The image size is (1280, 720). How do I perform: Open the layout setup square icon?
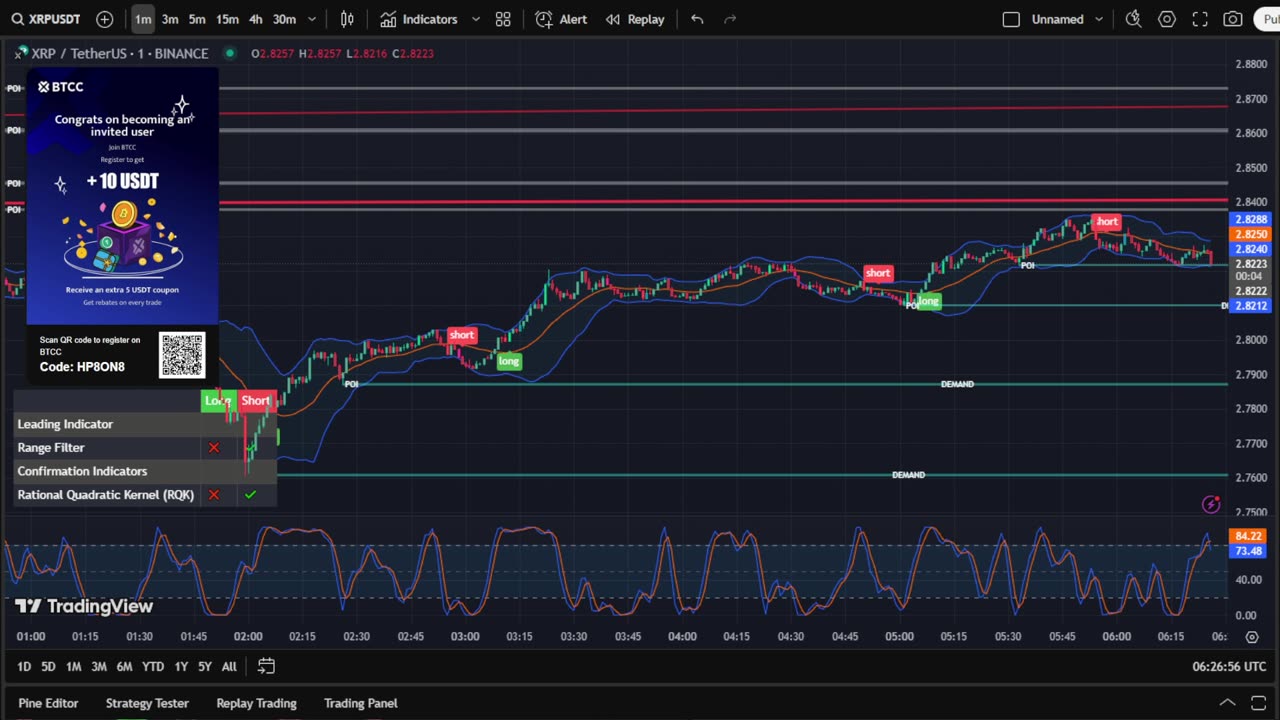pos(1011,19)
